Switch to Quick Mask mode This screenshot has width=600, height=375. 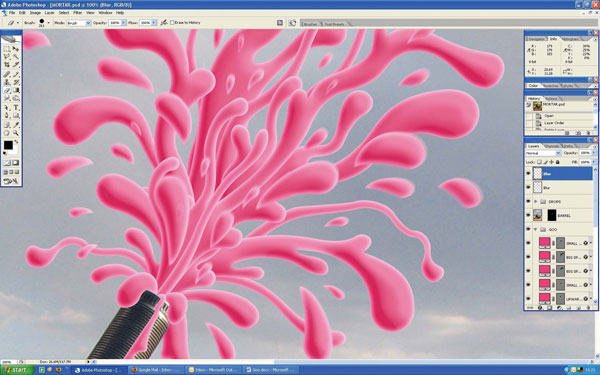[16, 163]
